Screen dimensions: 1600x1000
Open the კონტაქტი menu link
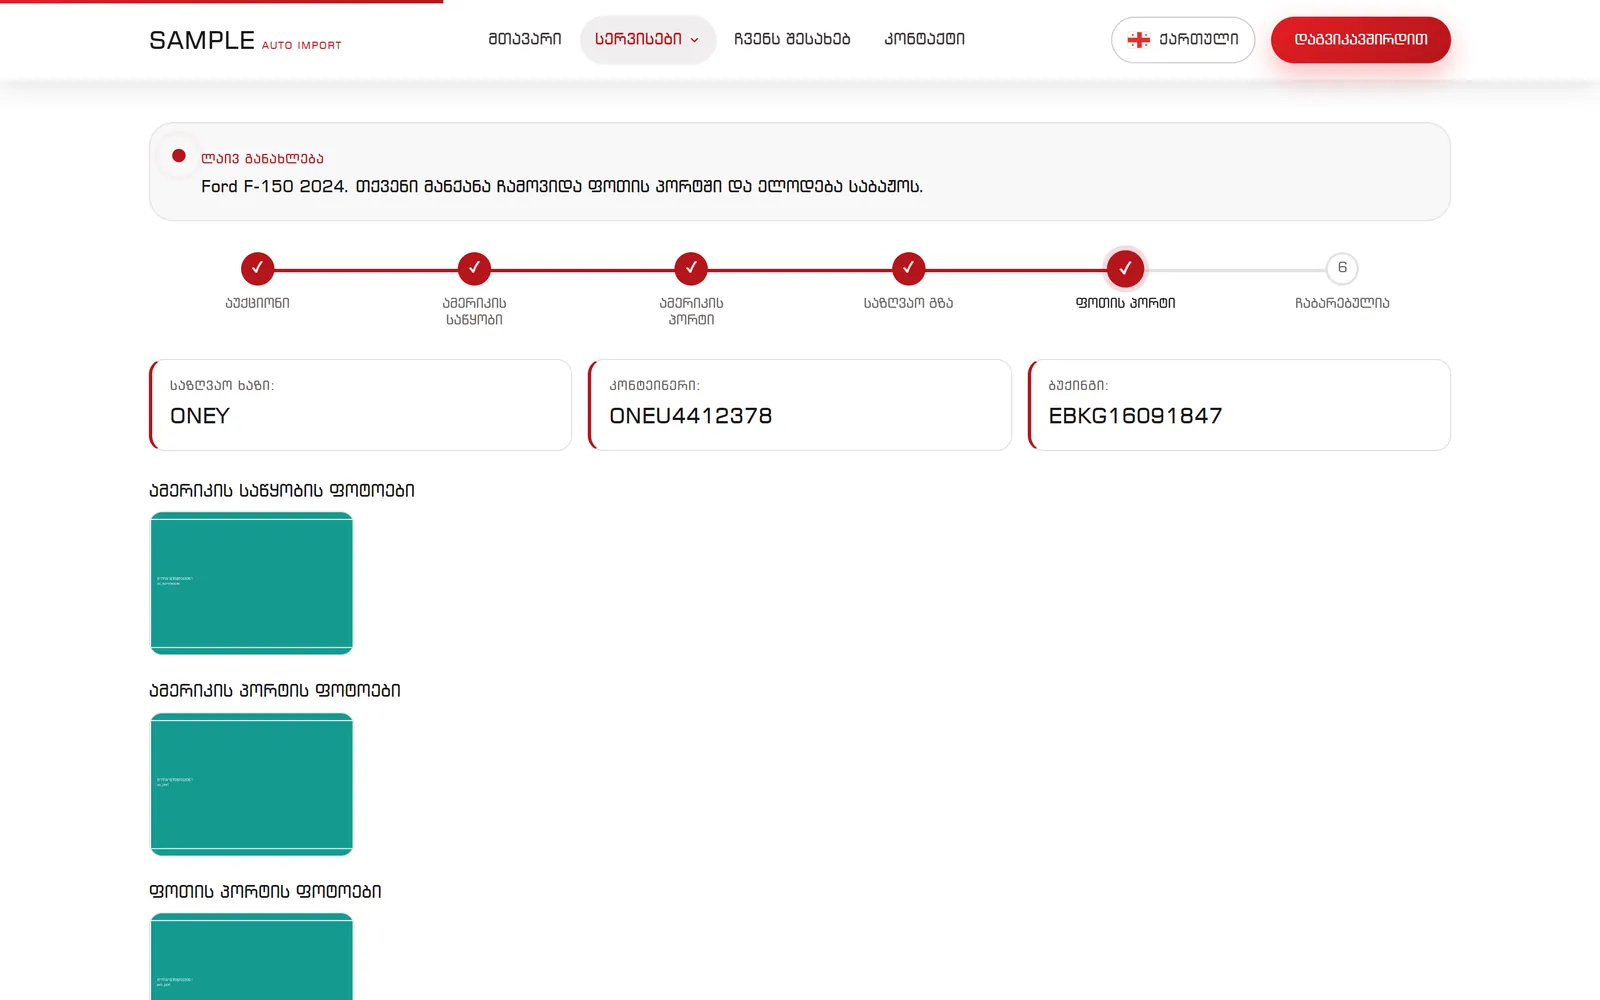pos(925,40)
